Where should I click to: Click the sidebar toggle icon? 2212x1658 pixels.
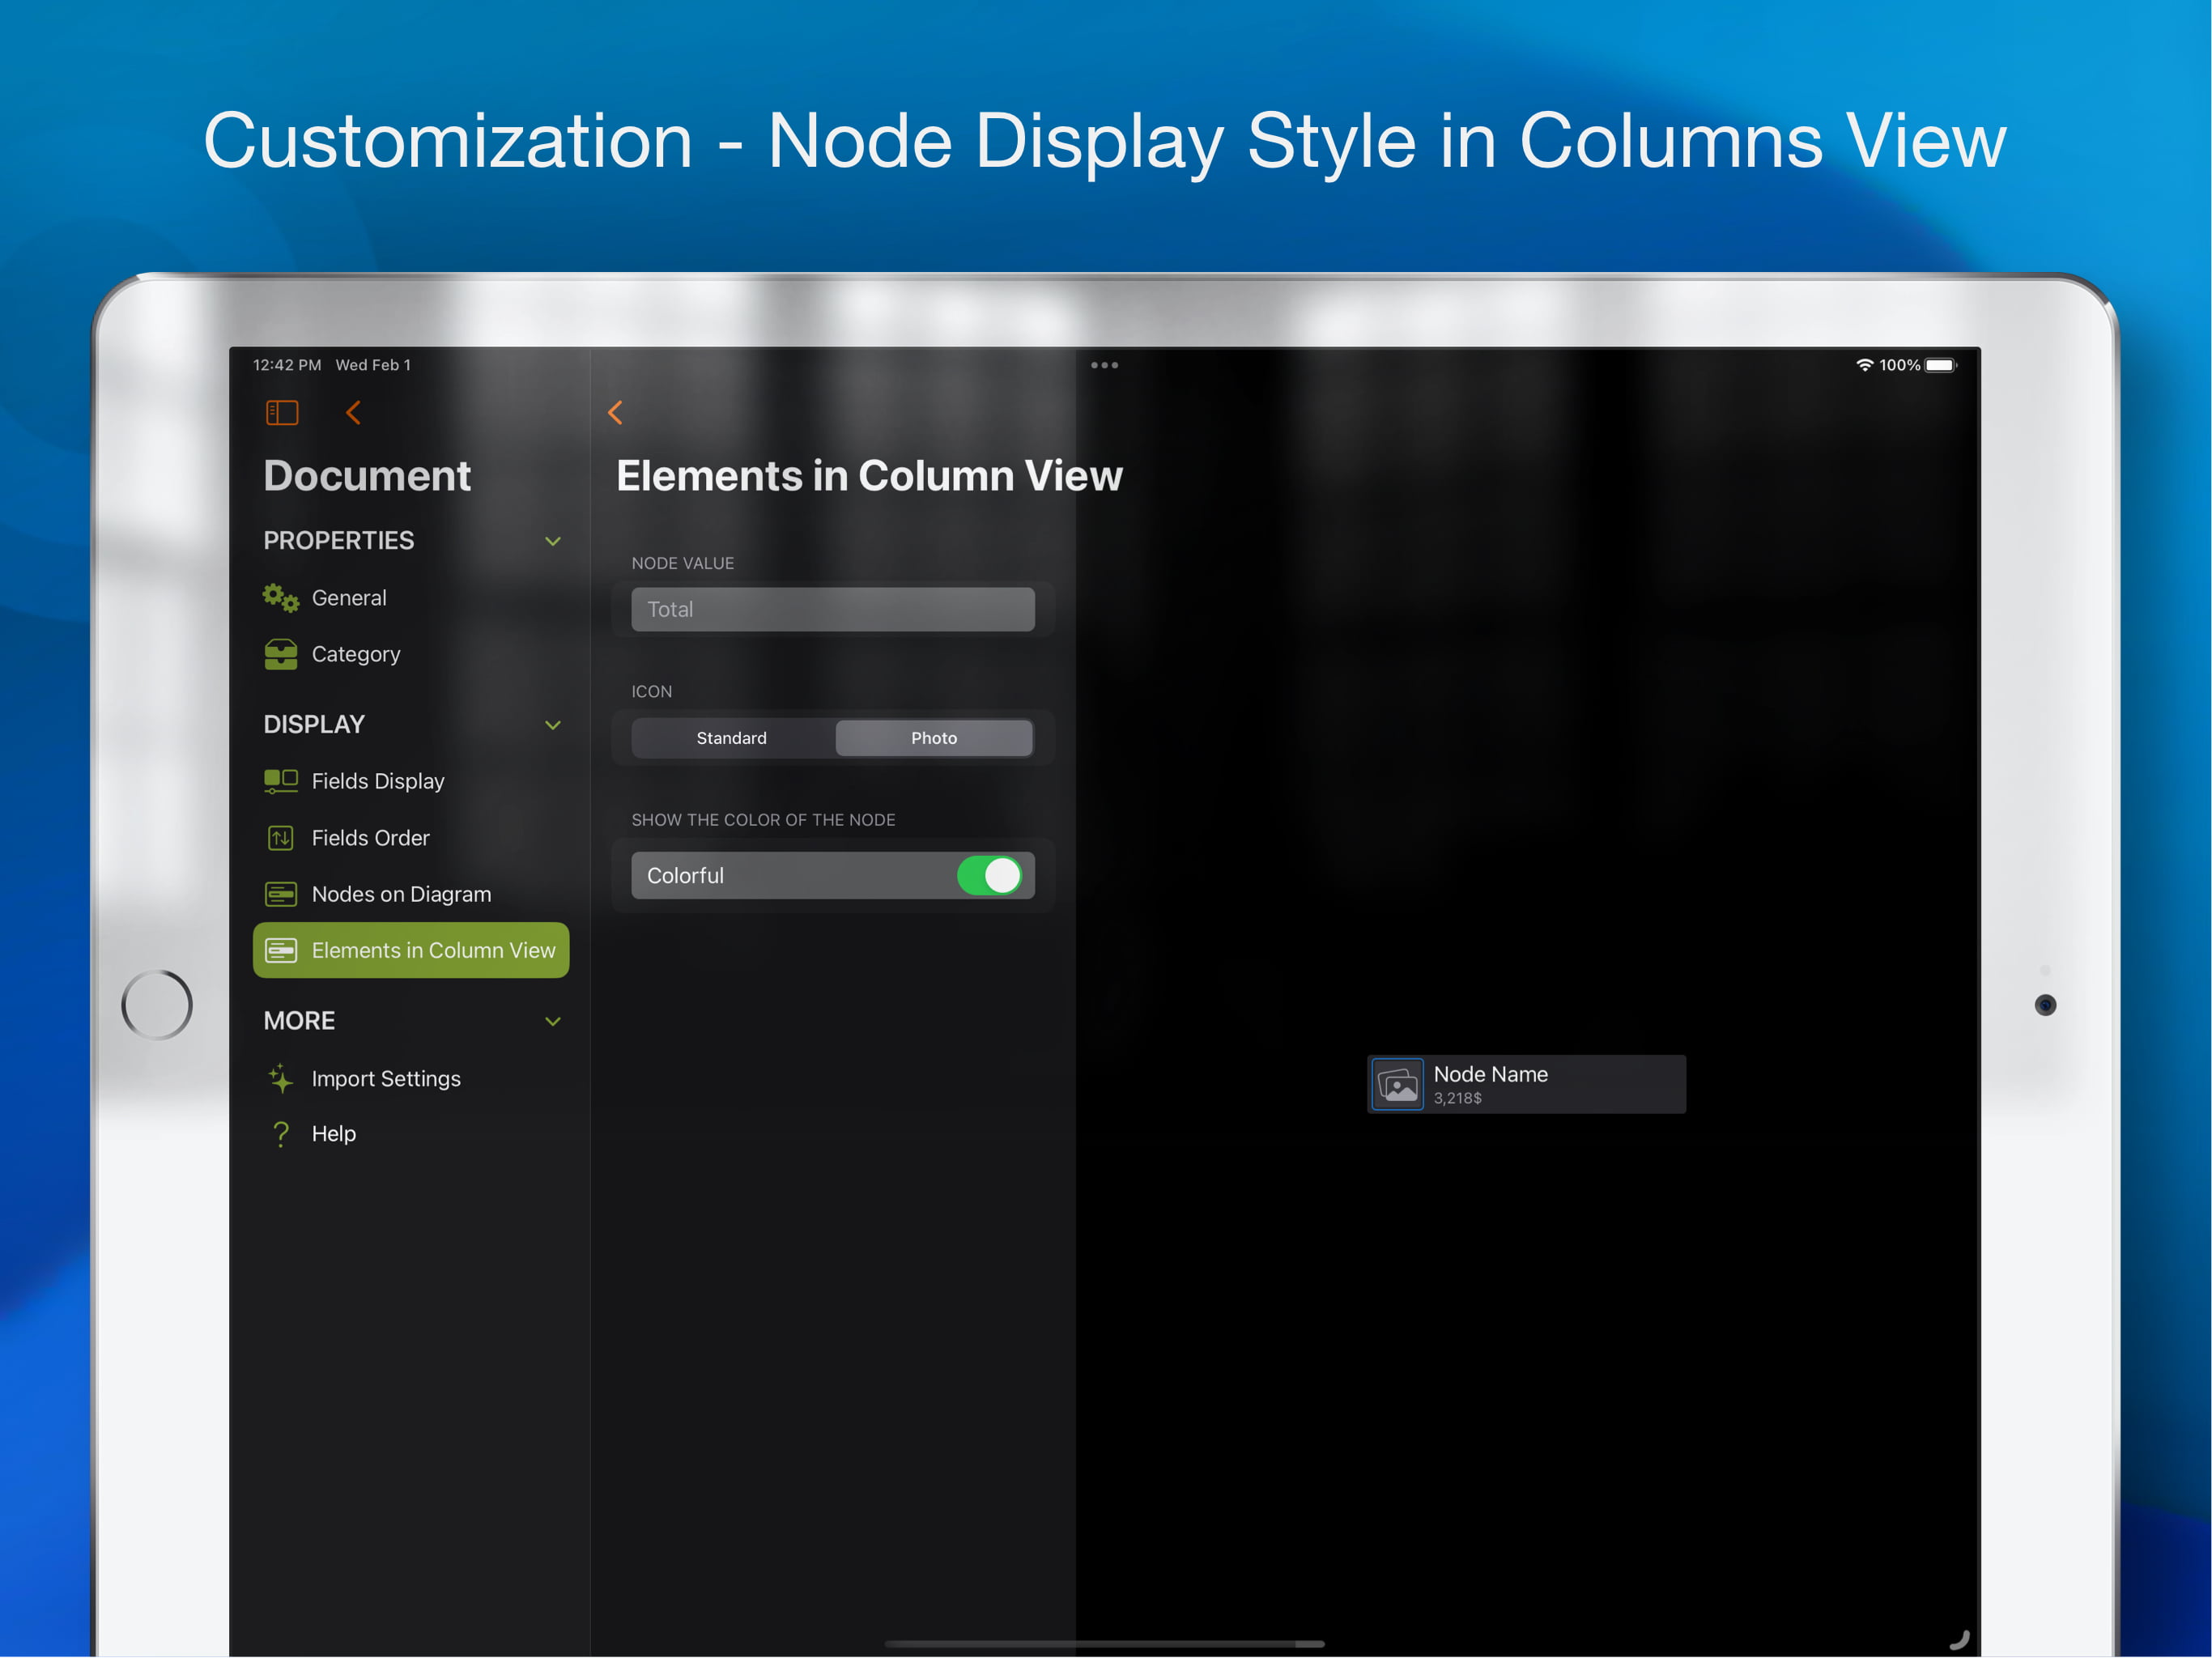tap(282, 413)
